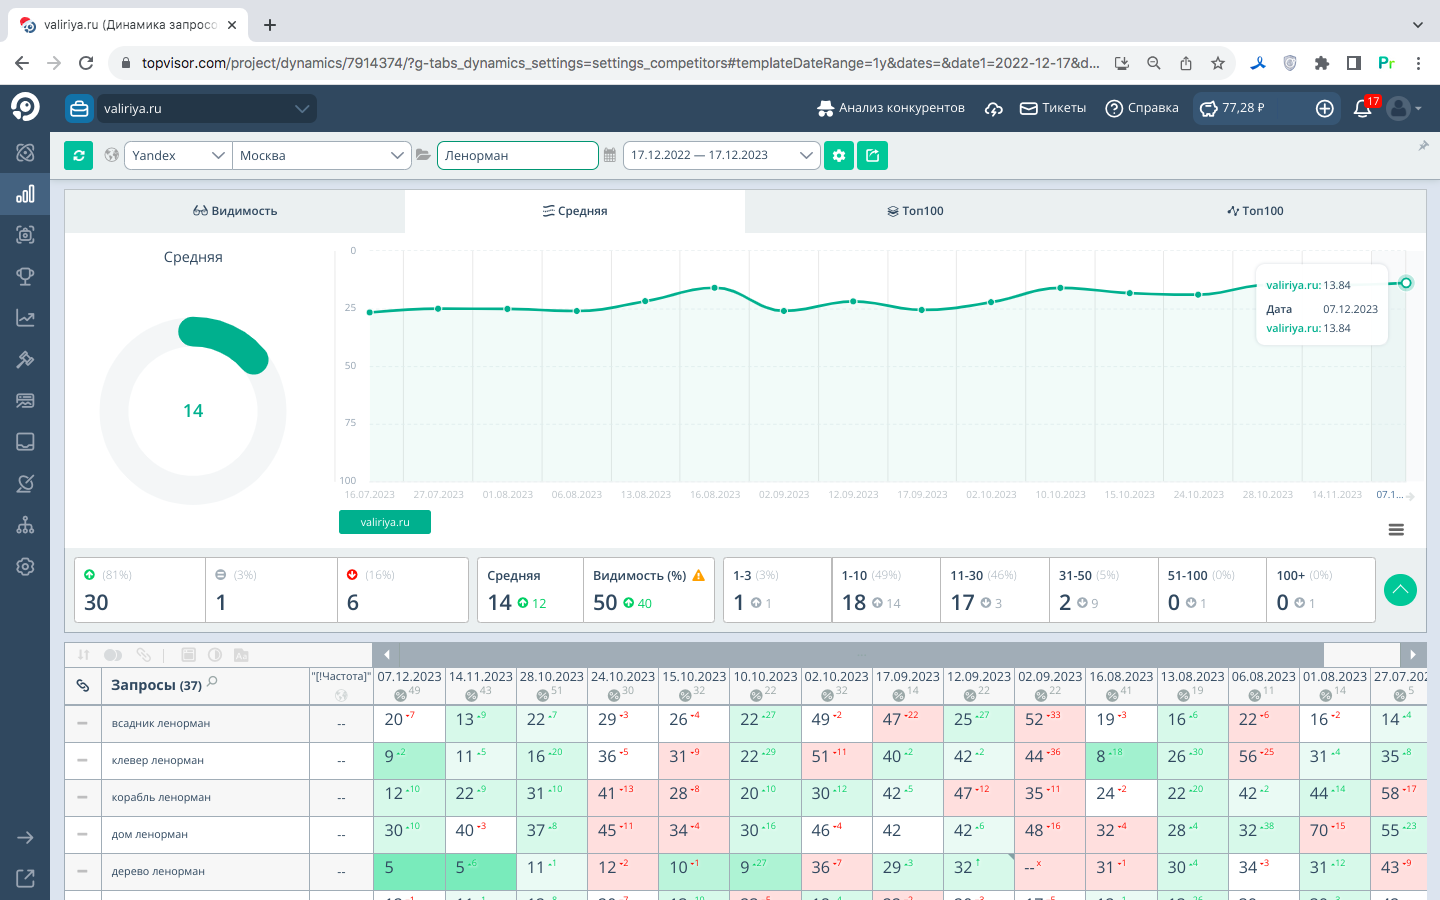Click the external link icon in the sidebar
The width and height of the screenshot is (1440, 900).
pos(25,878)
